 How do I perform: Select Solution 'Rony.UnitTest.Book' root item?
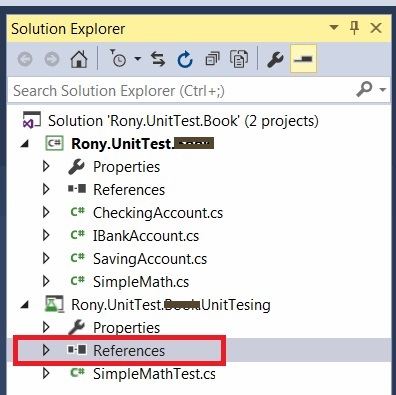point(183,121)
